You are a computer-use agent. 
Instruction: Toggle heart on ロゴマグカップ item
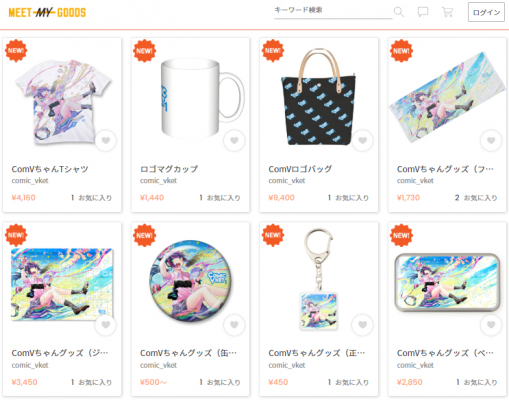pyautogui.click(x=234, y=141)
